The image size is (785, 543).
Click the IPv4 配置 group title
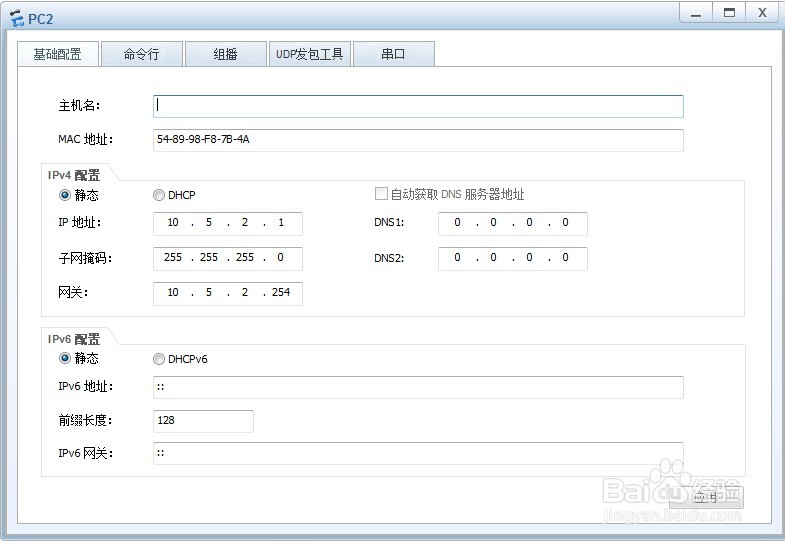click(74, 175)
